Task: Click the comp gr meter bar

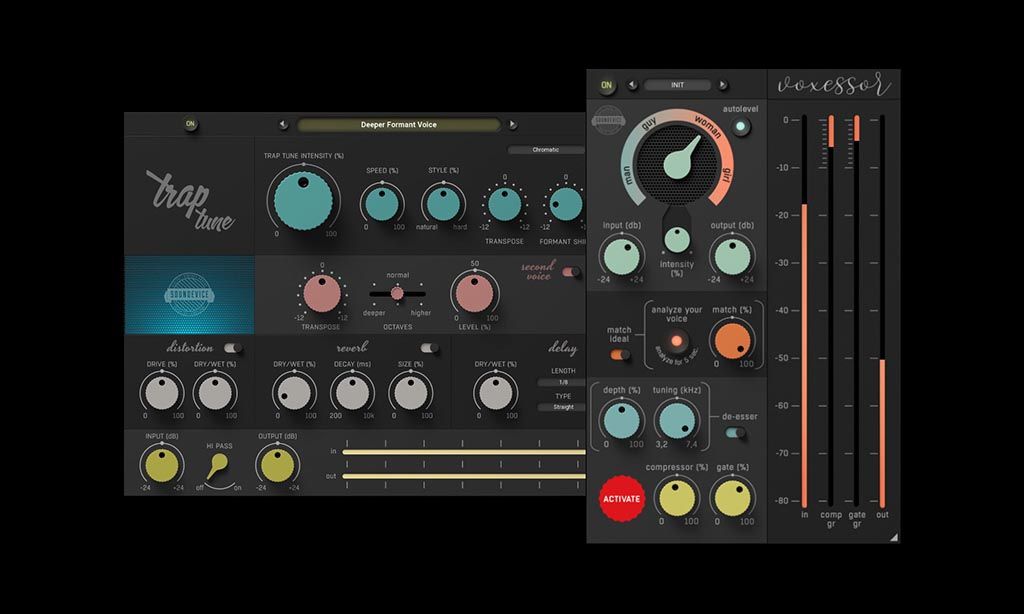Action: click(x=831, y=311)
